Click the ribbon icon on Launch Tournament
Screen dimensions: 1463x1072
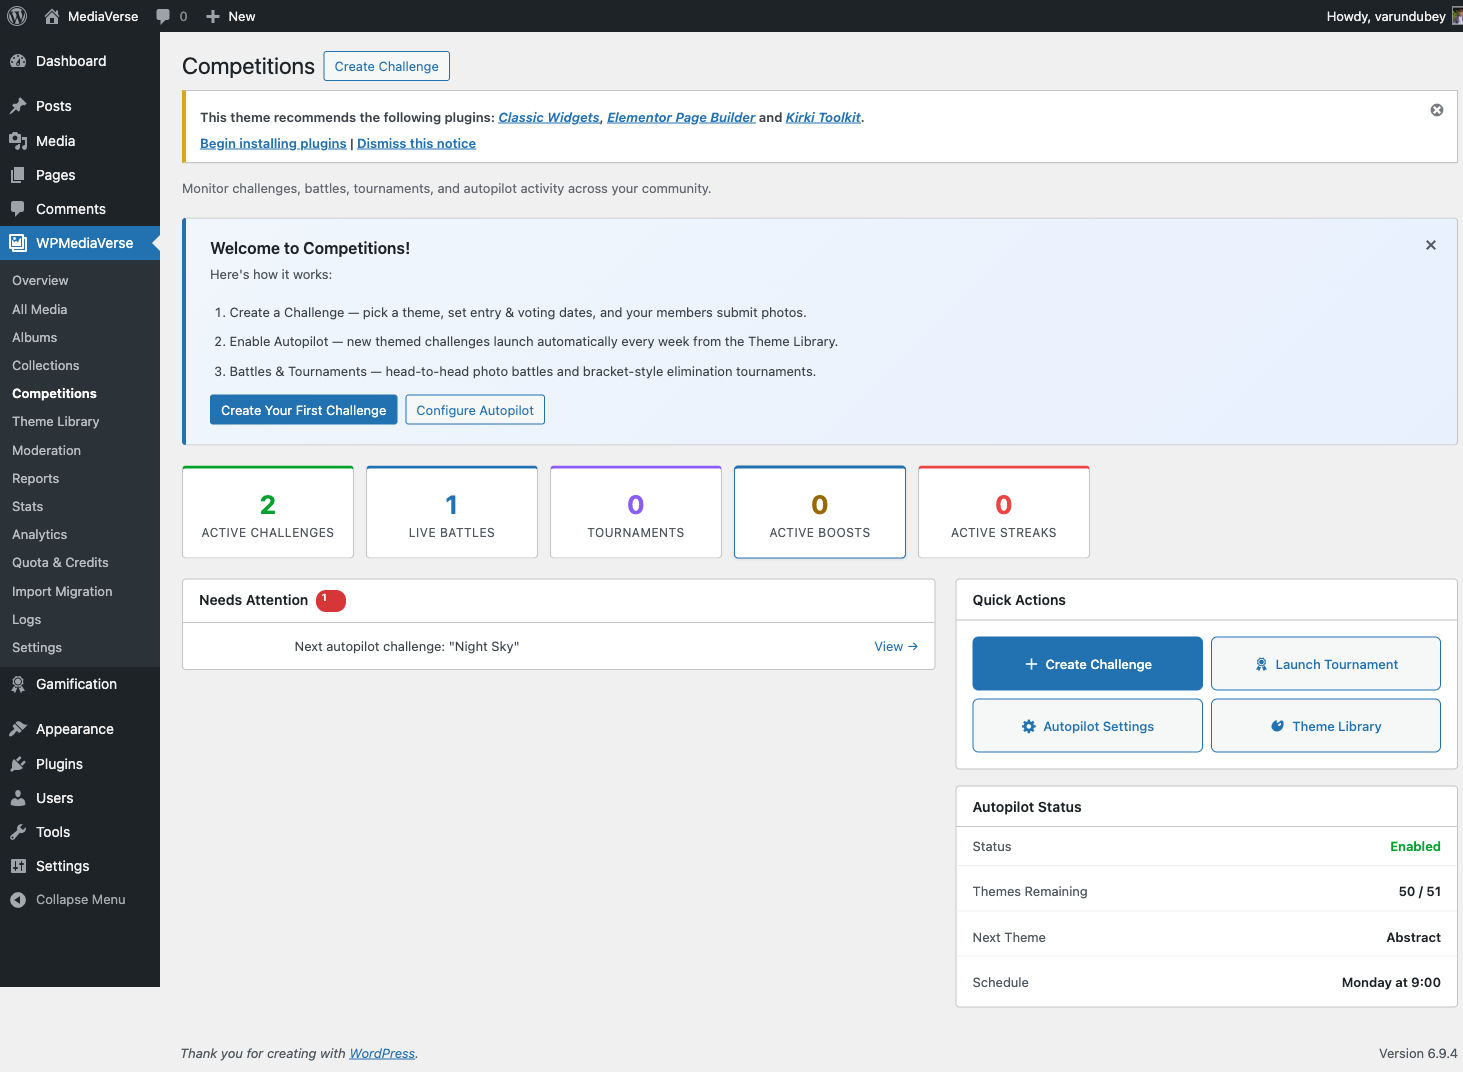coord(1260,663)
